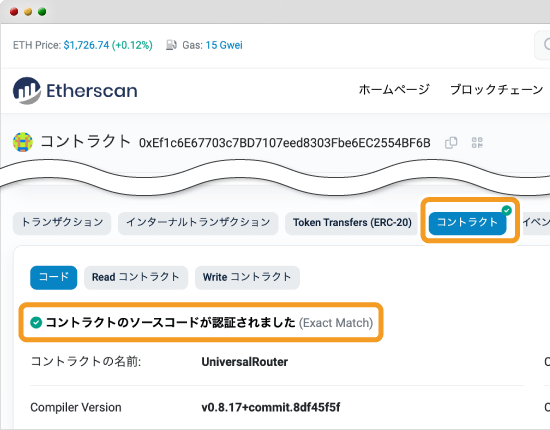
Task: Show the address QR code via the QR icon
Action: tap(477, 143)
